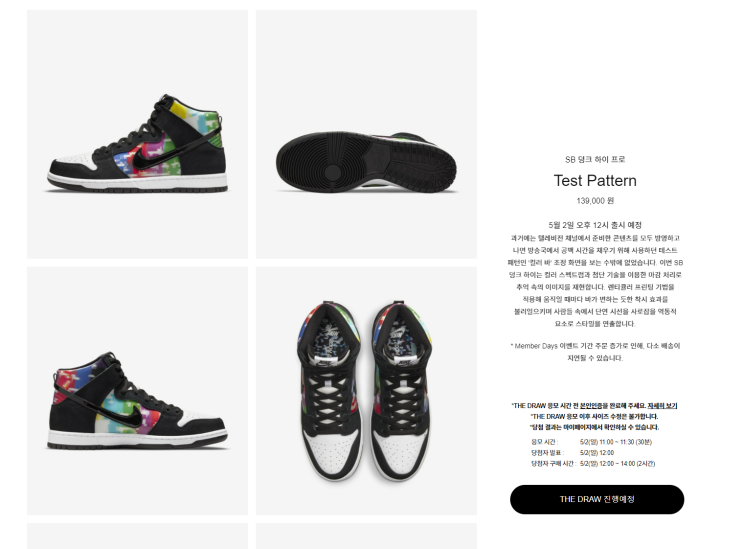The width and height of the screenshot is (743, 549).
Task: Open the partially visible bottom-right product image
Action: tap(366, 536)
